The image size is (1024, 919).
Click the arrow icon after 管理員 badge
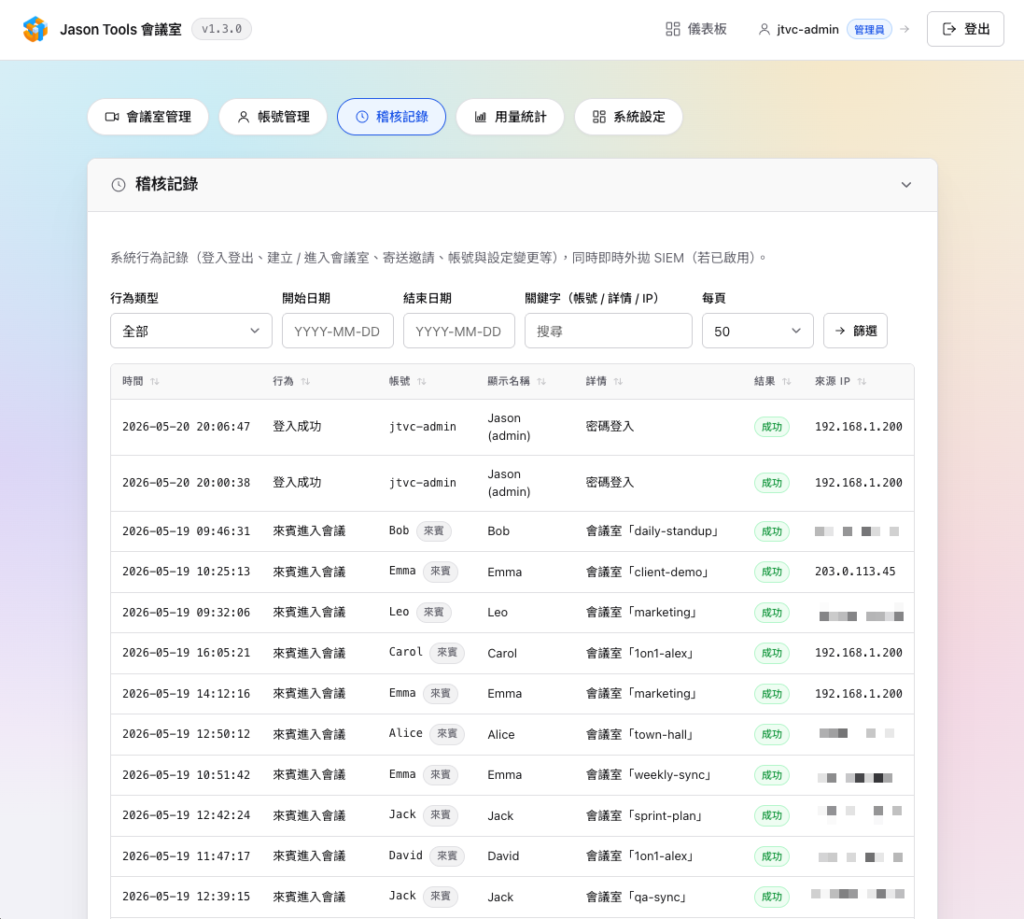(904, 29)
